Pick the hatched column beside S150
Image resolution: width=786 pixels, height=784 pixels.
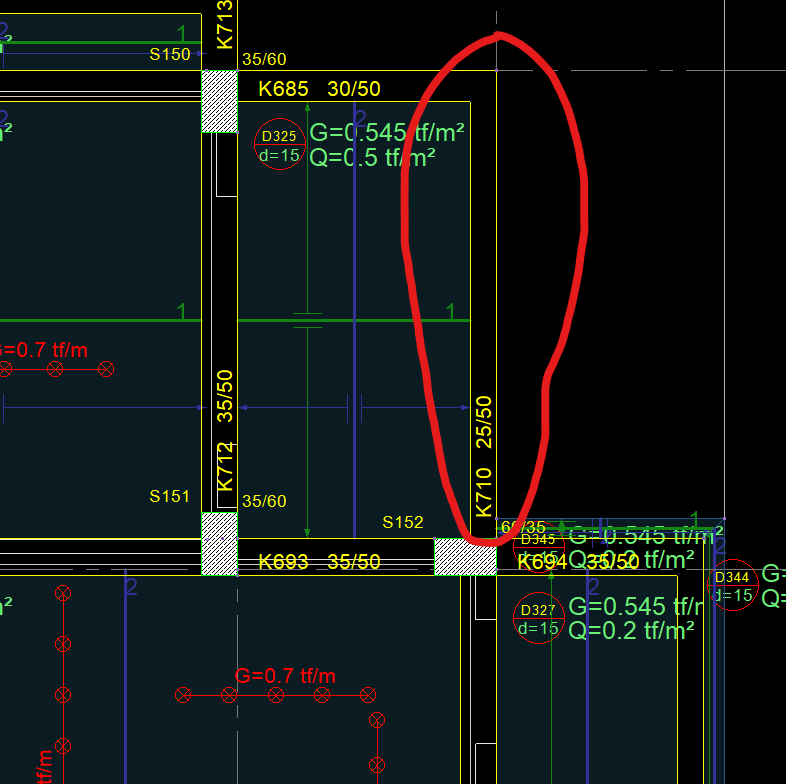(220, 101)
